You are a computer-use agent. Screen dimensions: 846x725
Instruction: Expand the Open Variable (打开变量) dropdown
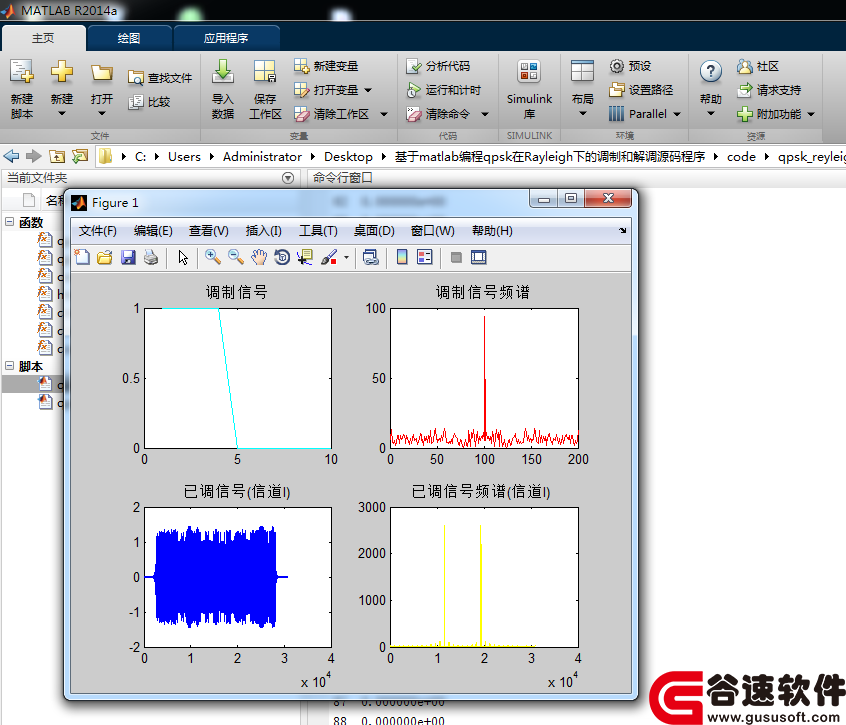click(x=368, y=90)
